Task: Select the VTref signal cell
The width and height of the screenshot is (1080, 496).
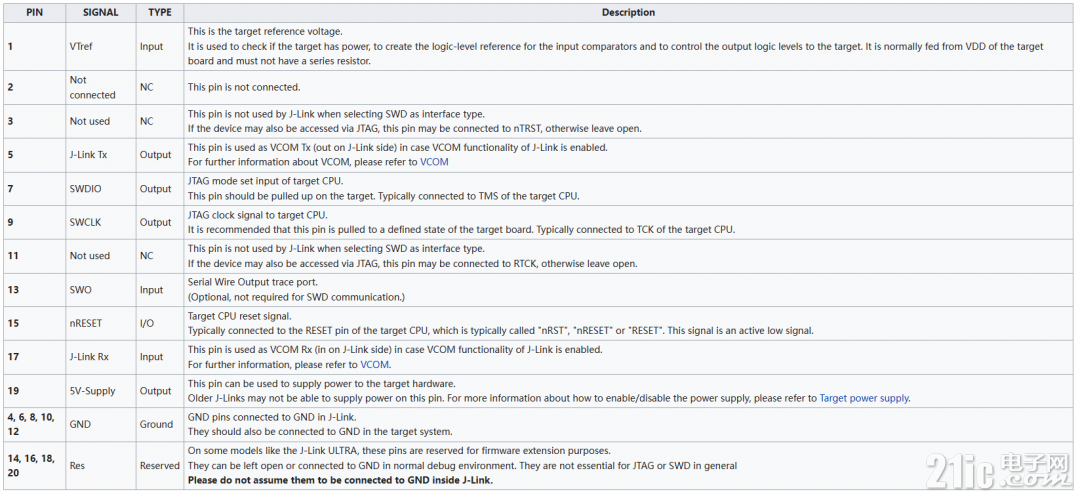Action: pyautogui.click(x=101, y=47)
